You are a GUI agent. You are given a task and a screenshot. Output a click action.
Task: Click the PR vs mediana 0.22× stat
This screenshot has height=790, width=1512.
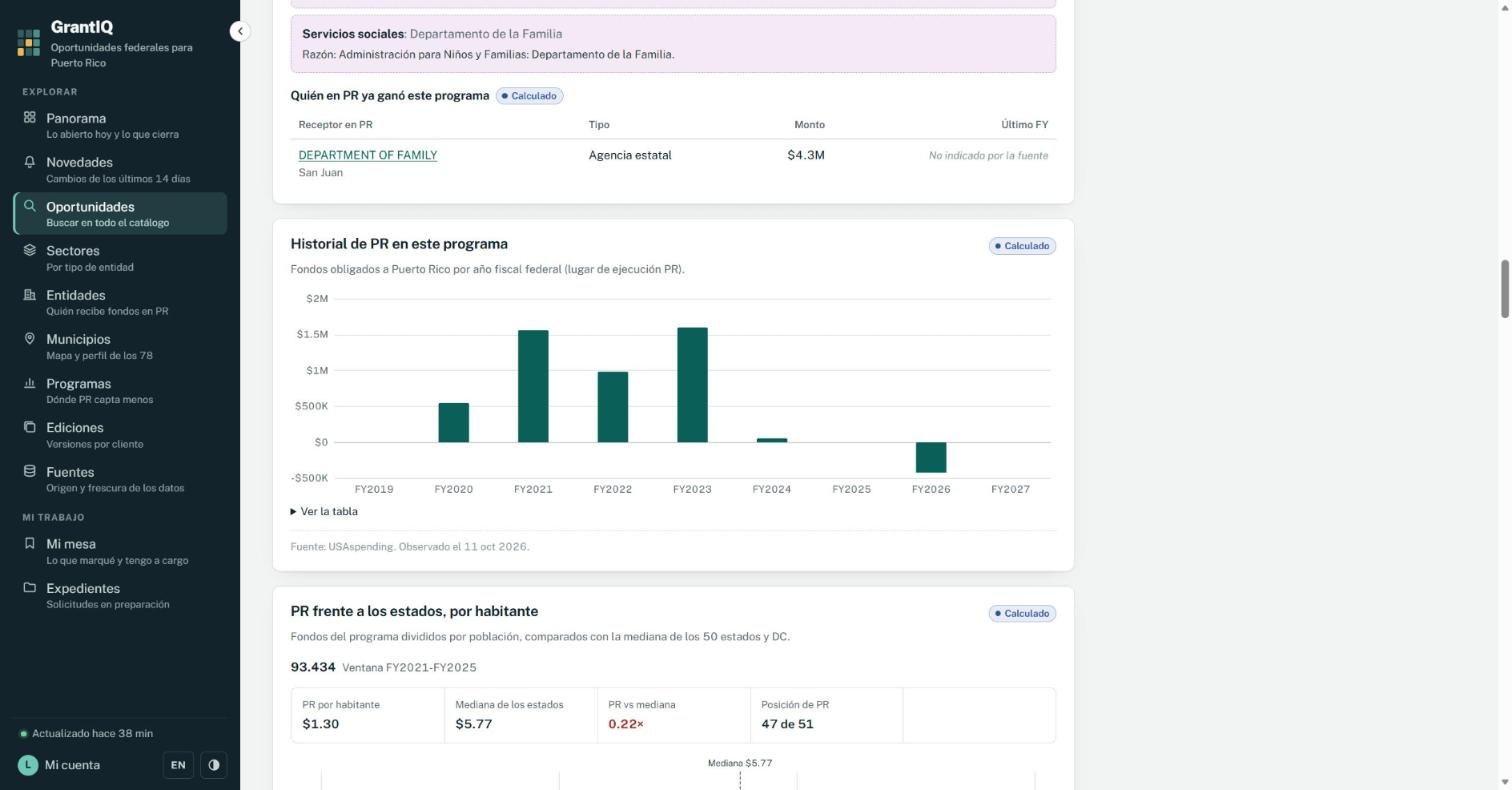tap(673, 715)
